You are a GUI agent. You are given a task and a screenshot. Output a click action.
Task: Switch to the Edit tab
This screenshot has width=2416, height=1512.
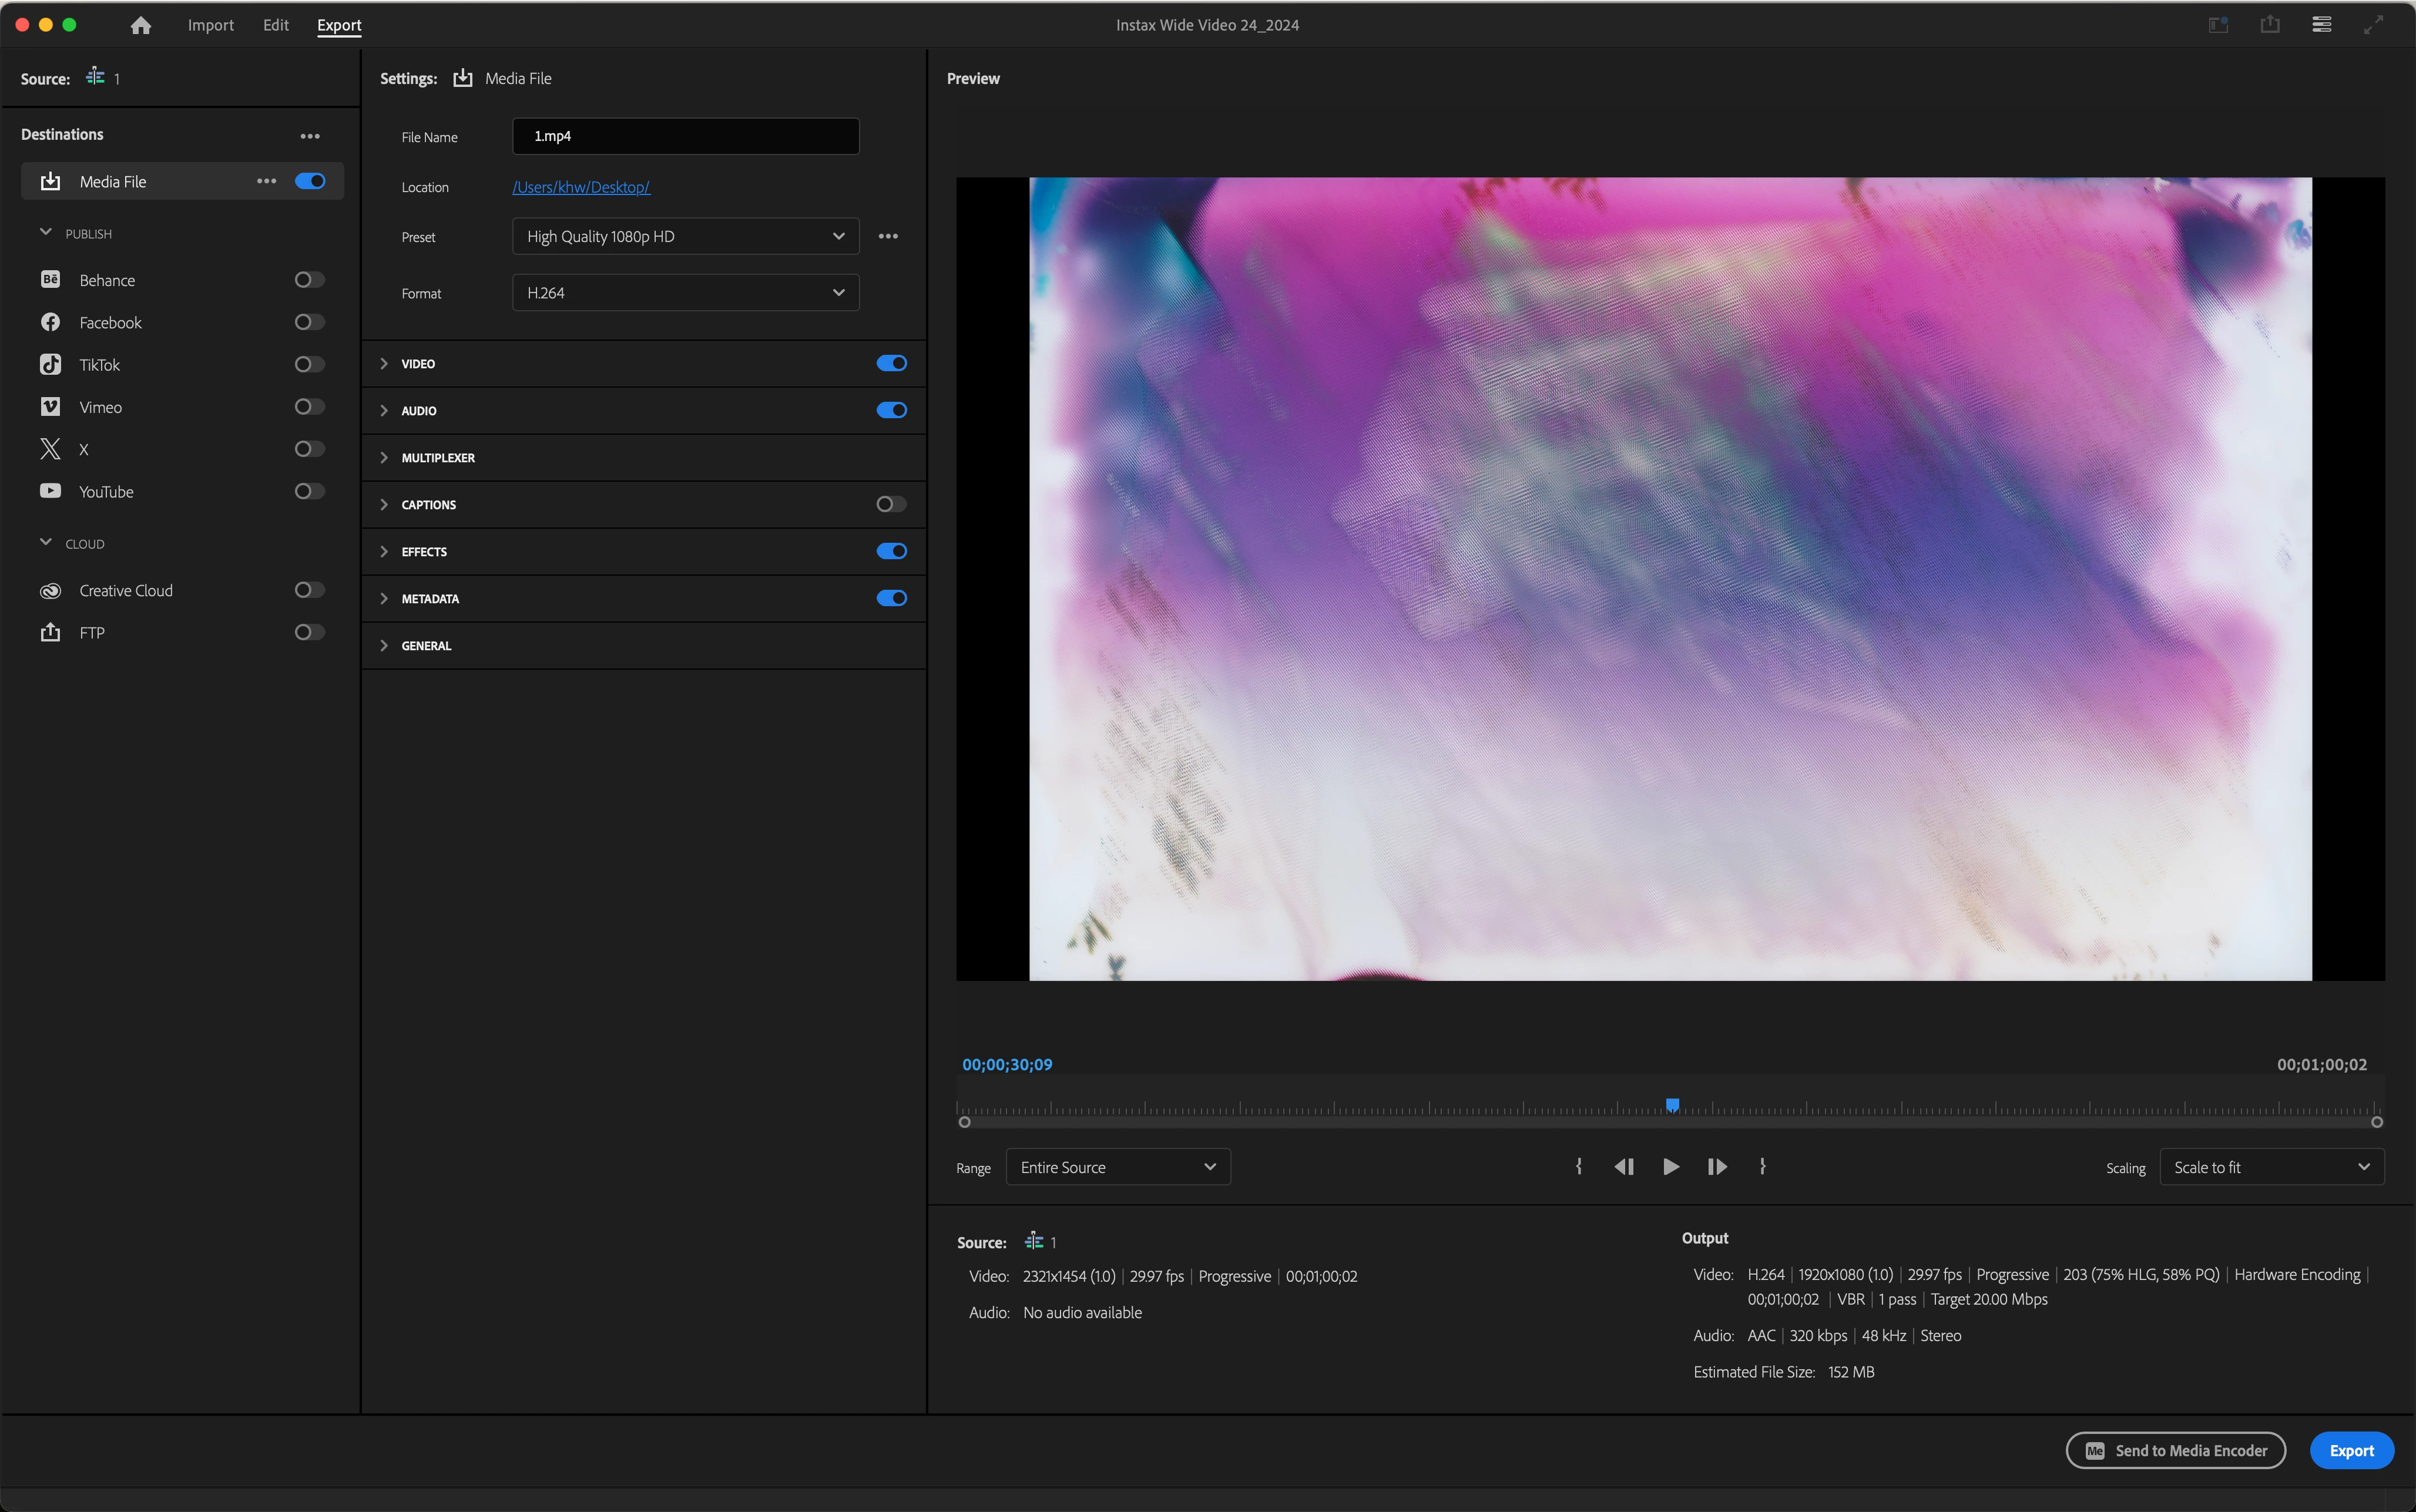click(276, 25)
